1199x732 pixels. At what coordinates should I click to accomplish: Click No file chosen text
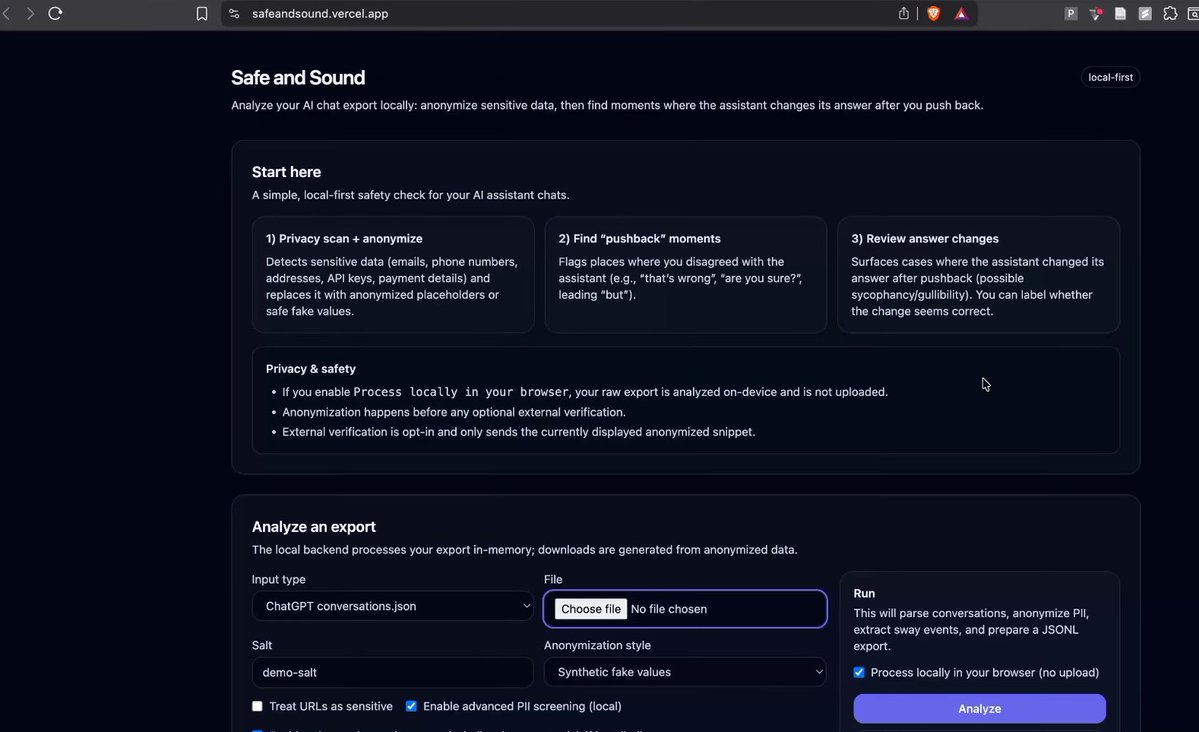tap(668, 609)
